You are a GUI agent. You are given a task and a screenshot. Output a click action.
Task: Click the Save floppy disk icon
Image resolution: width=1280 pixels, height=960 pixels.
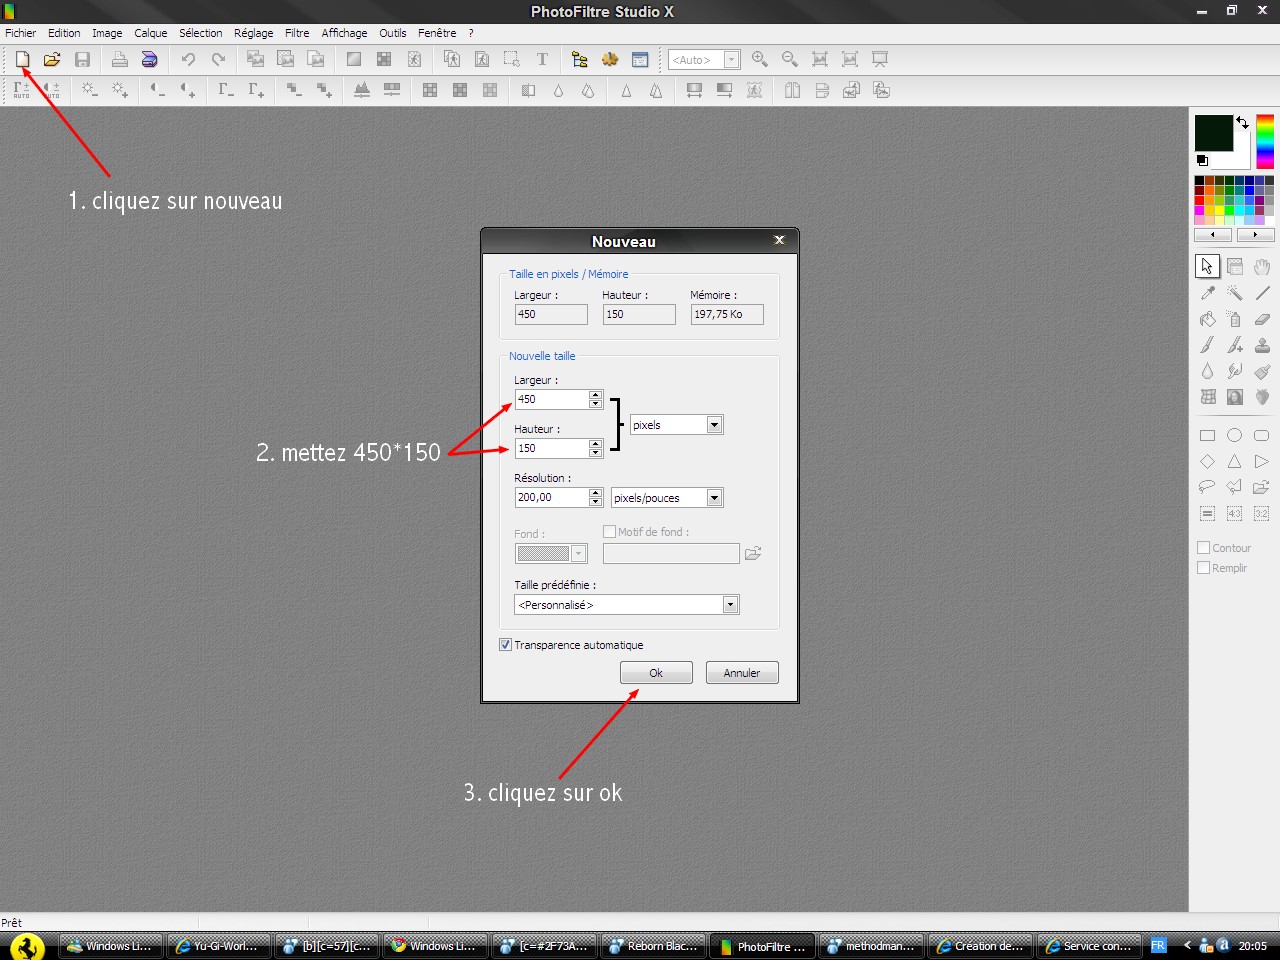point(83,59)
